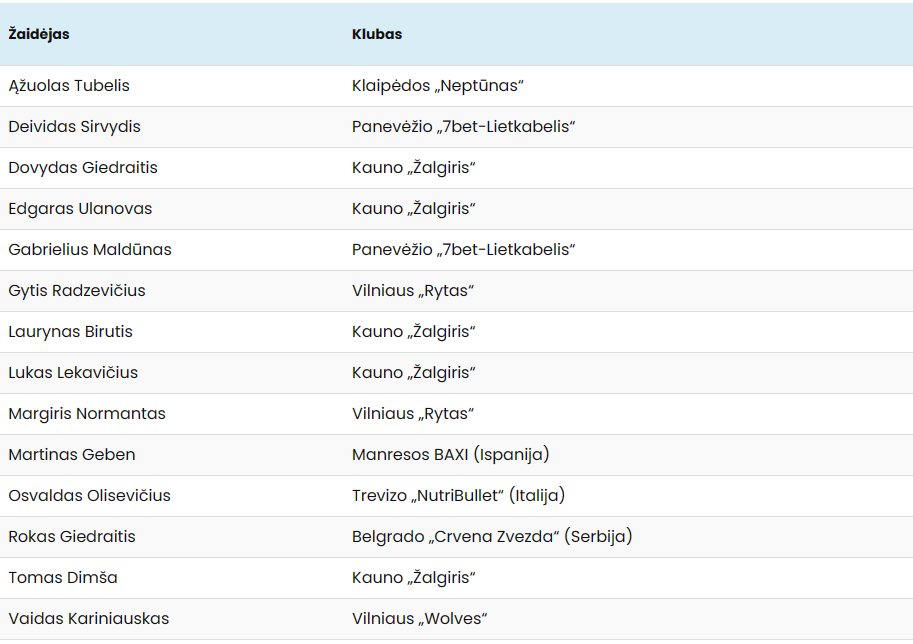Click Martinas Geben name cell

click(72, 455)
